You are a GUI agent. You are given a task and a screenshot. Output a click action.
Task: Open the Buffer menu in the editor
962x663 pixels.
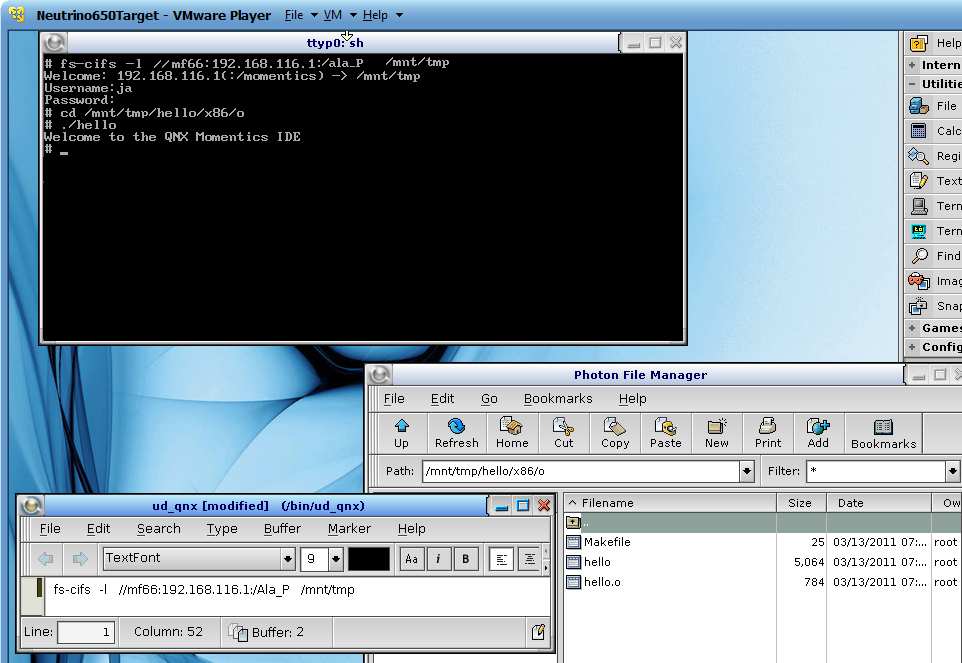(282, 529)
